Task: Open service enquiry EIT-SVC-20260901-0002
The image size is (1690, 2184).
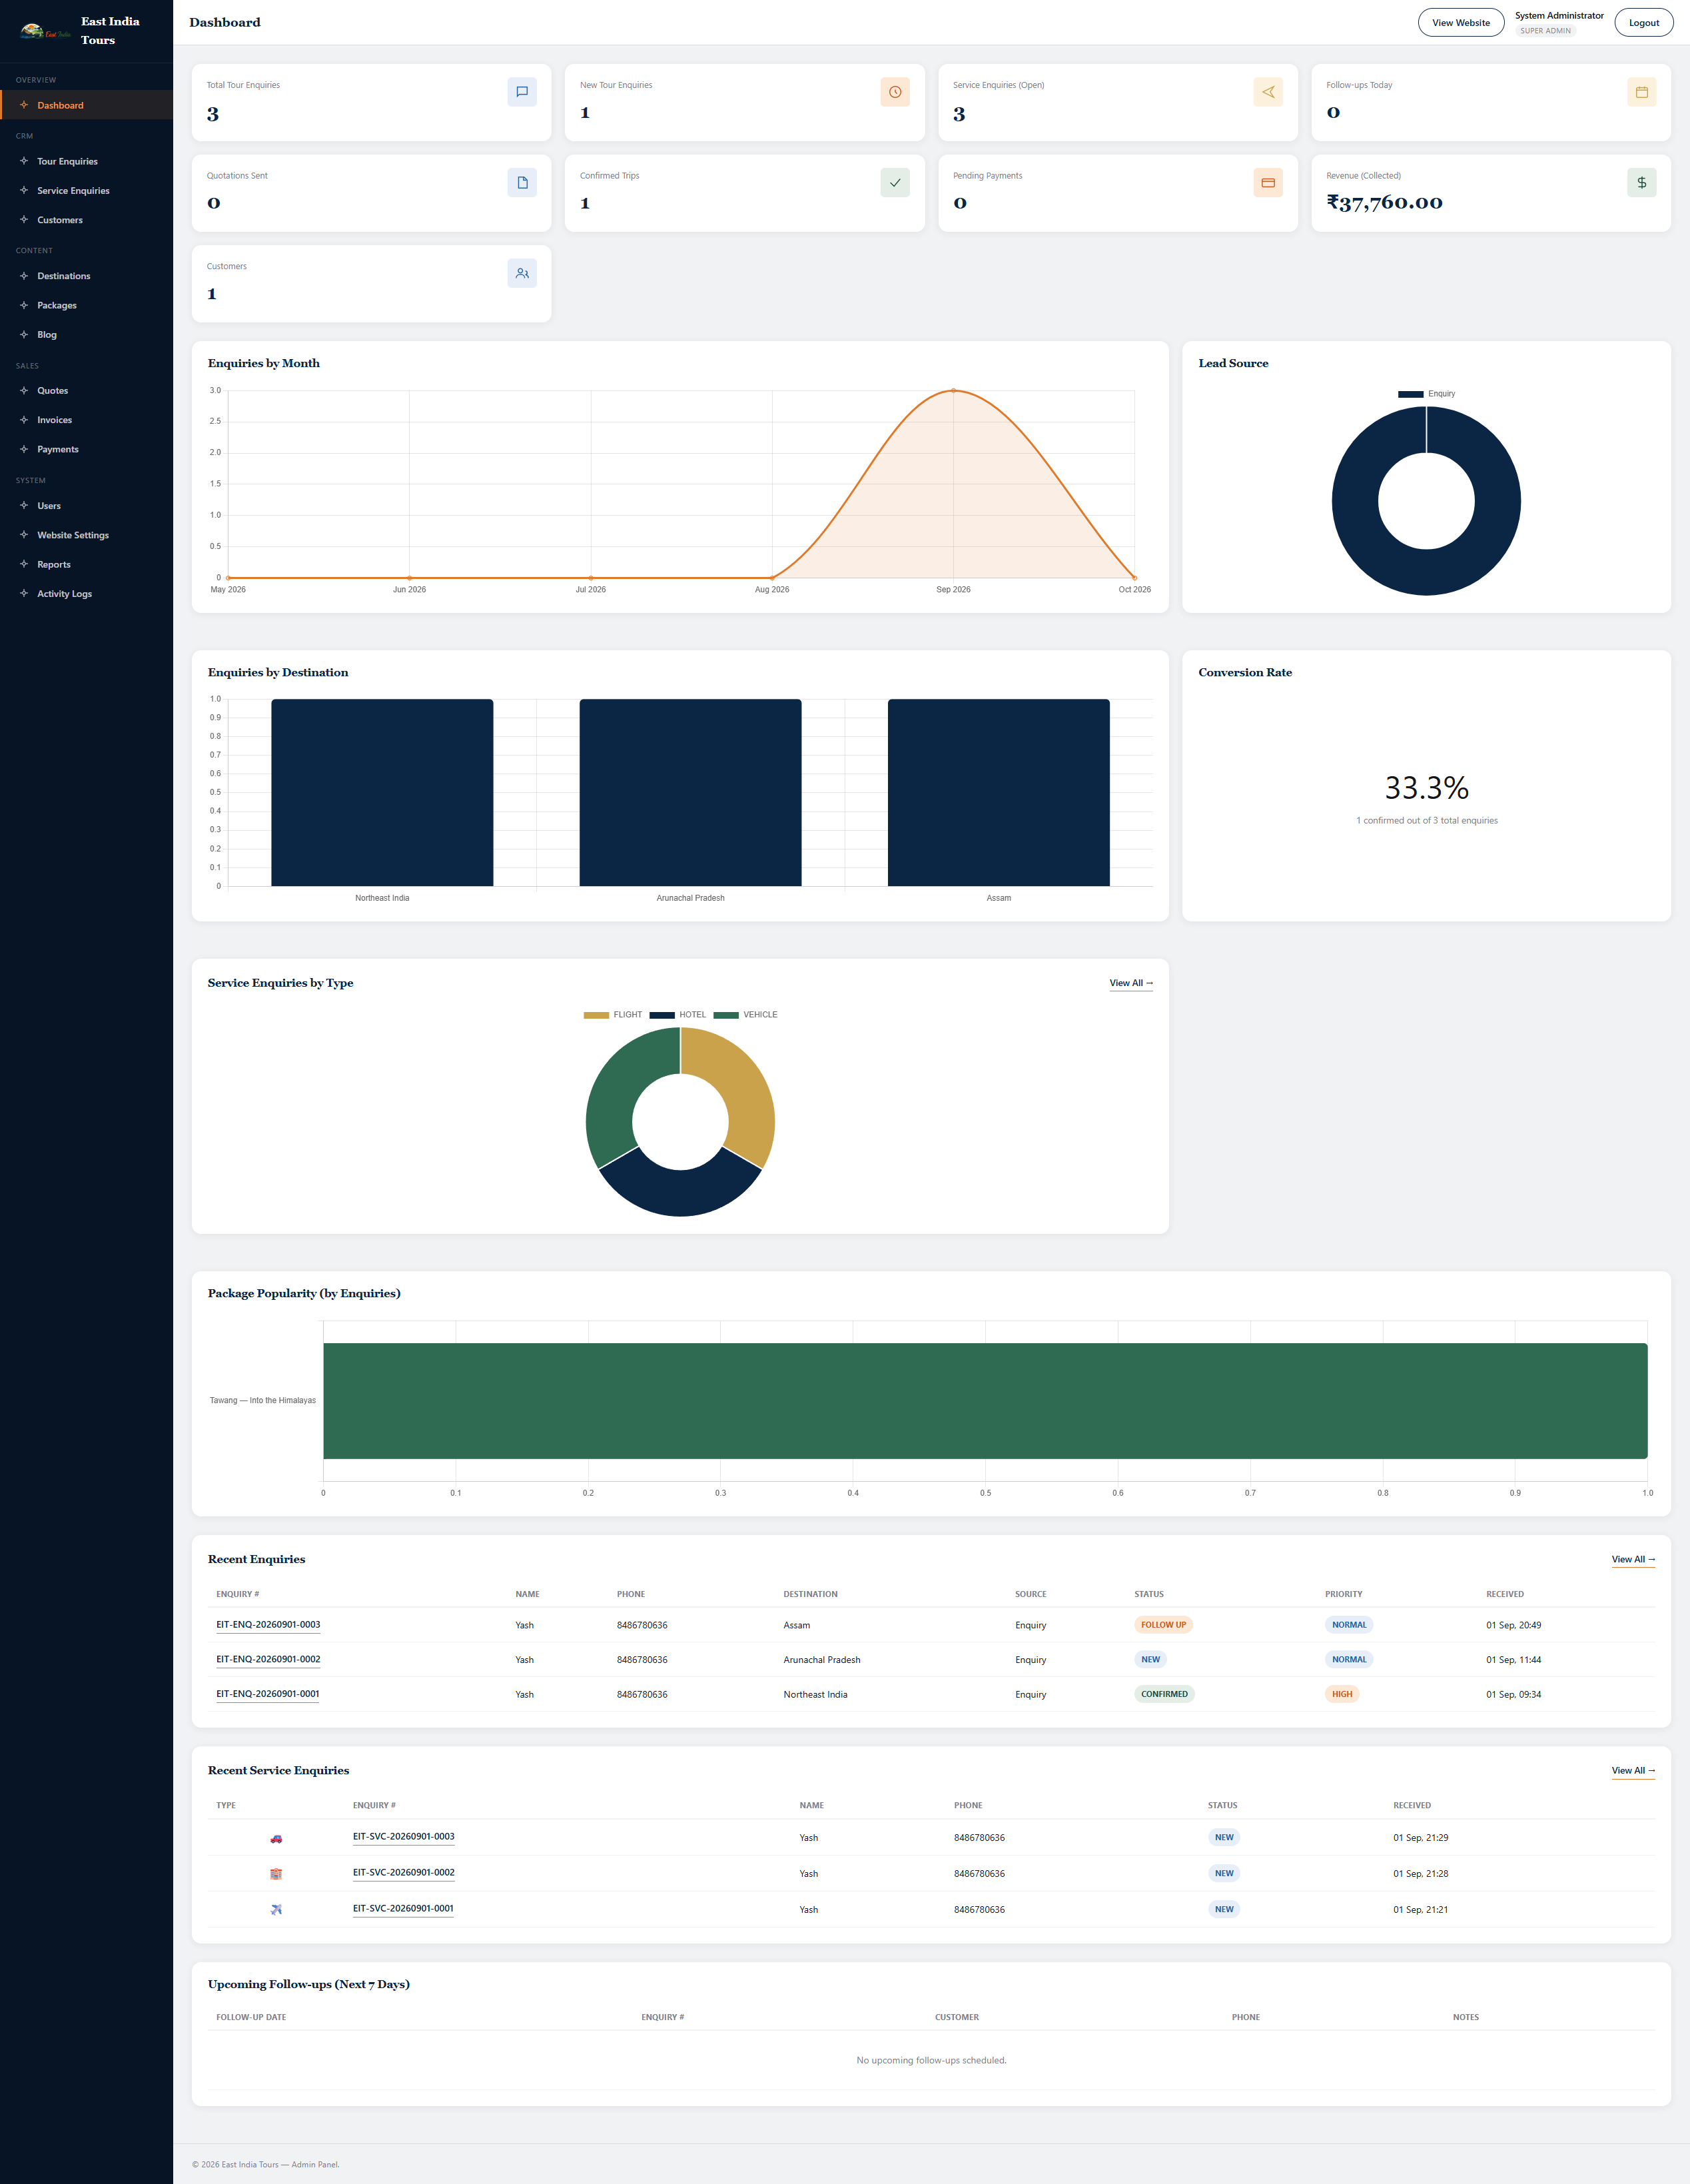Action: click(404, 1873)
